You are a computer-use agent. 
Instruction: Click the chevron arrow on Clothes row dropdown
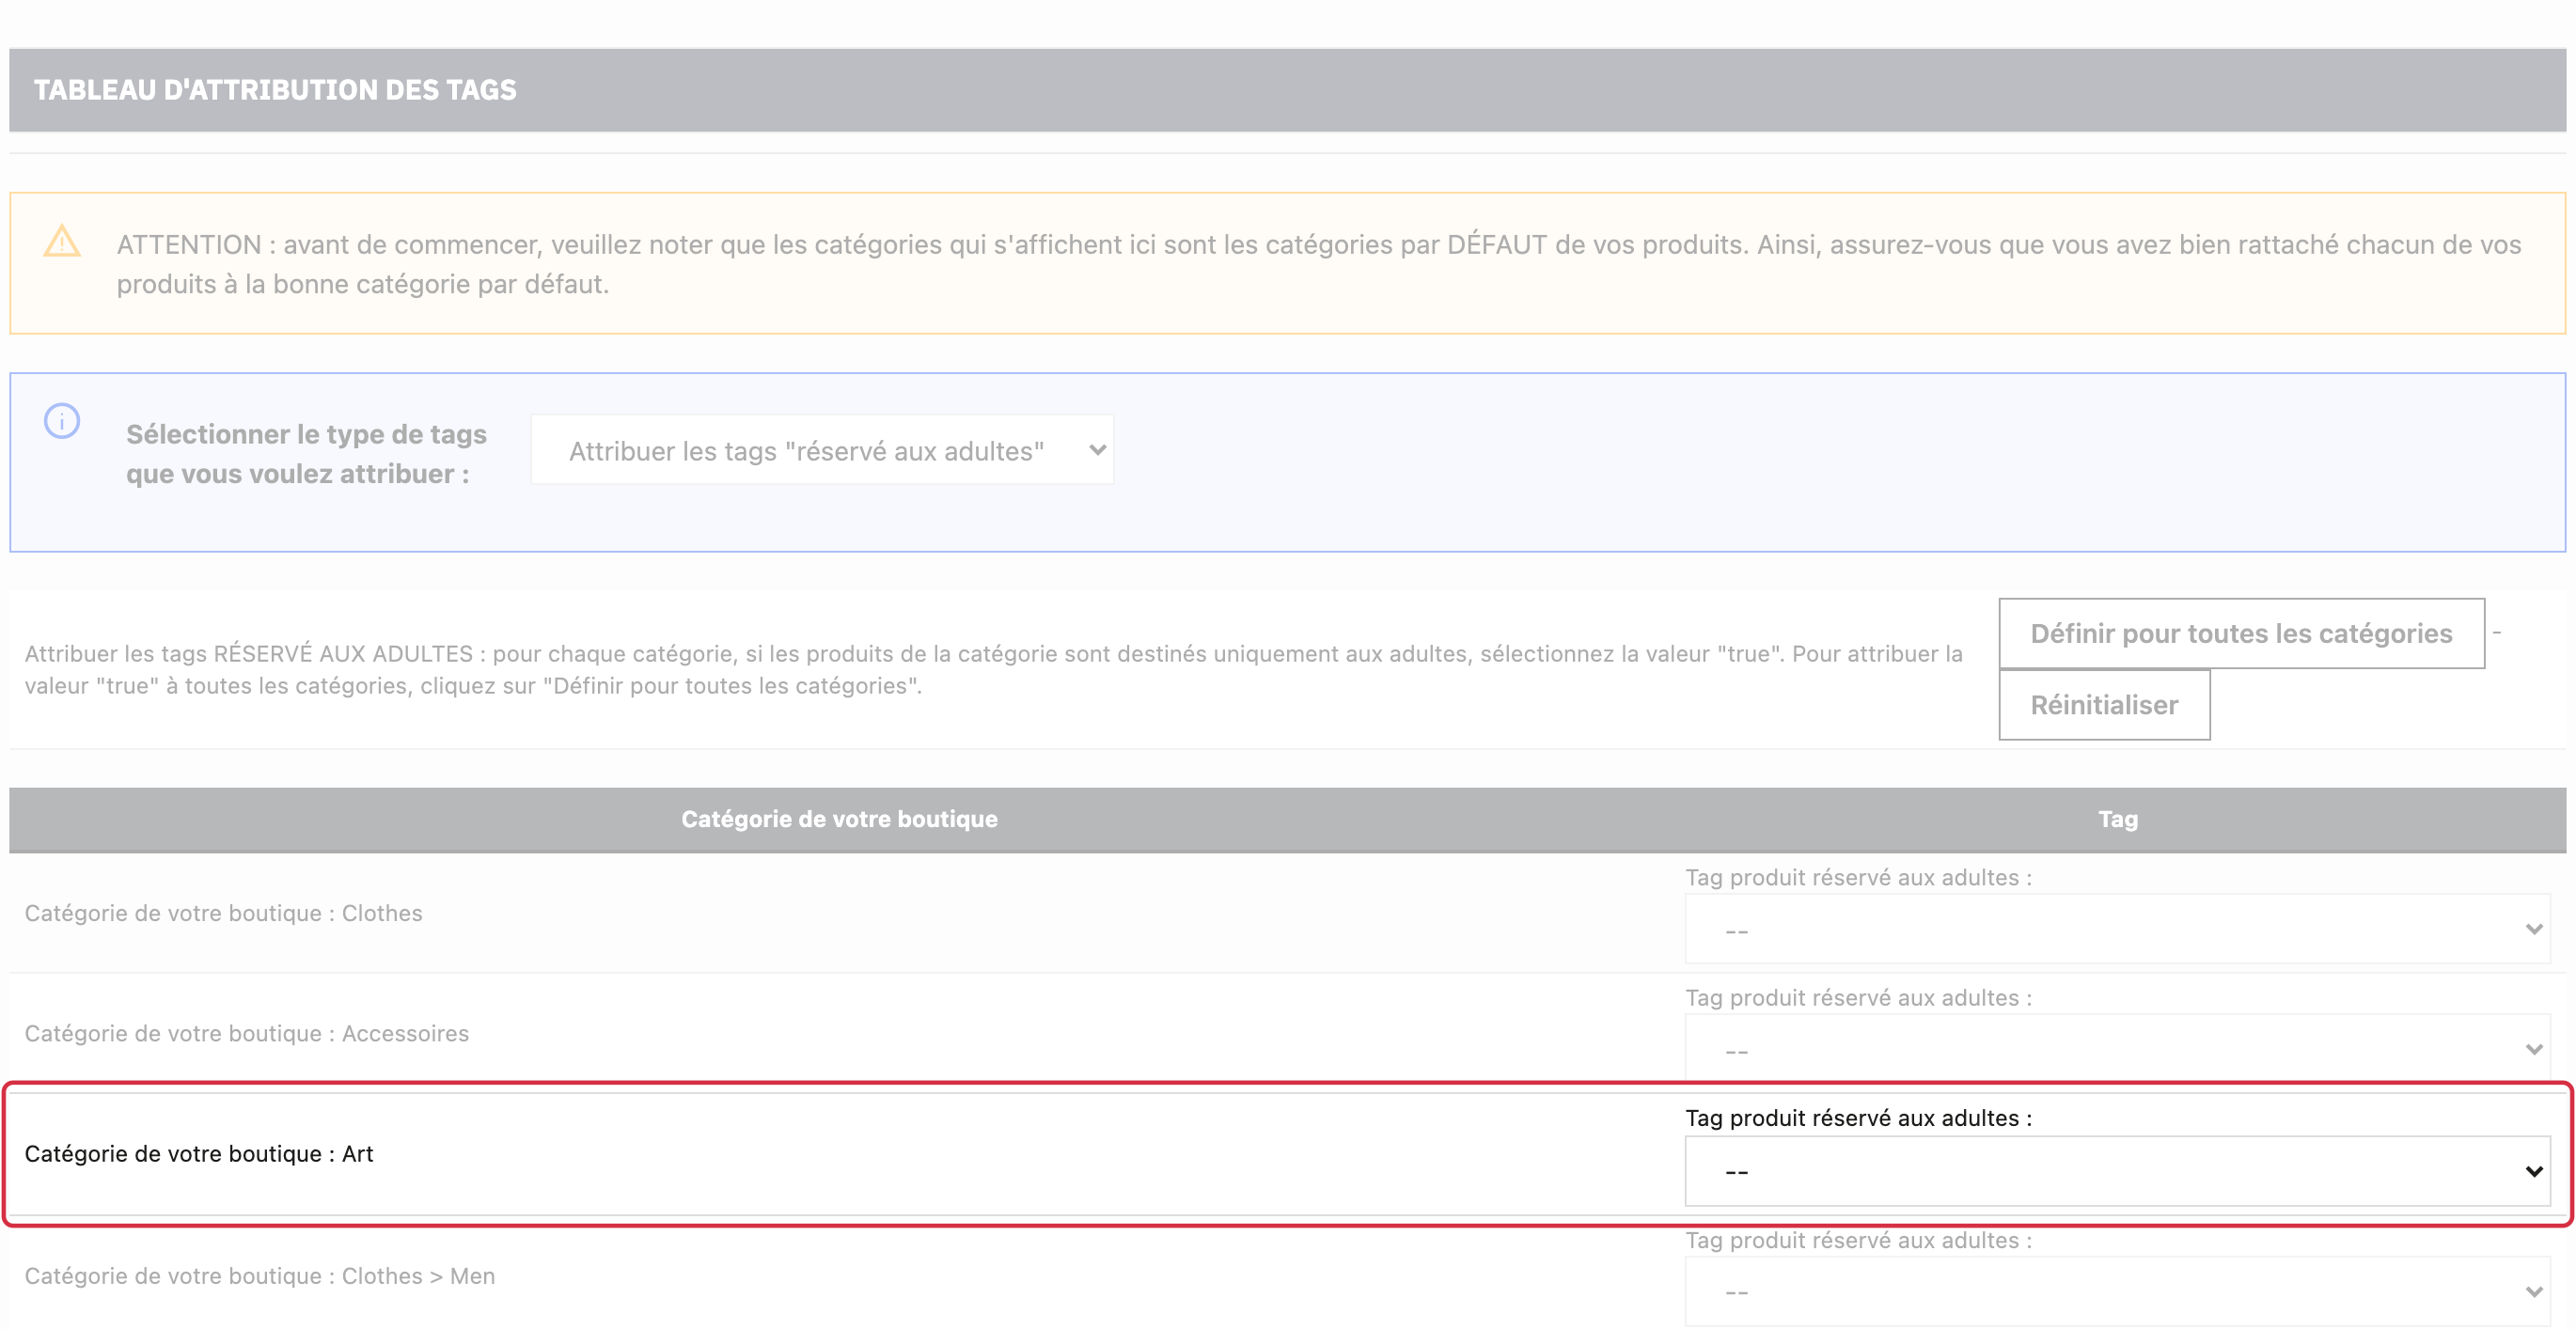(2533, 930)
